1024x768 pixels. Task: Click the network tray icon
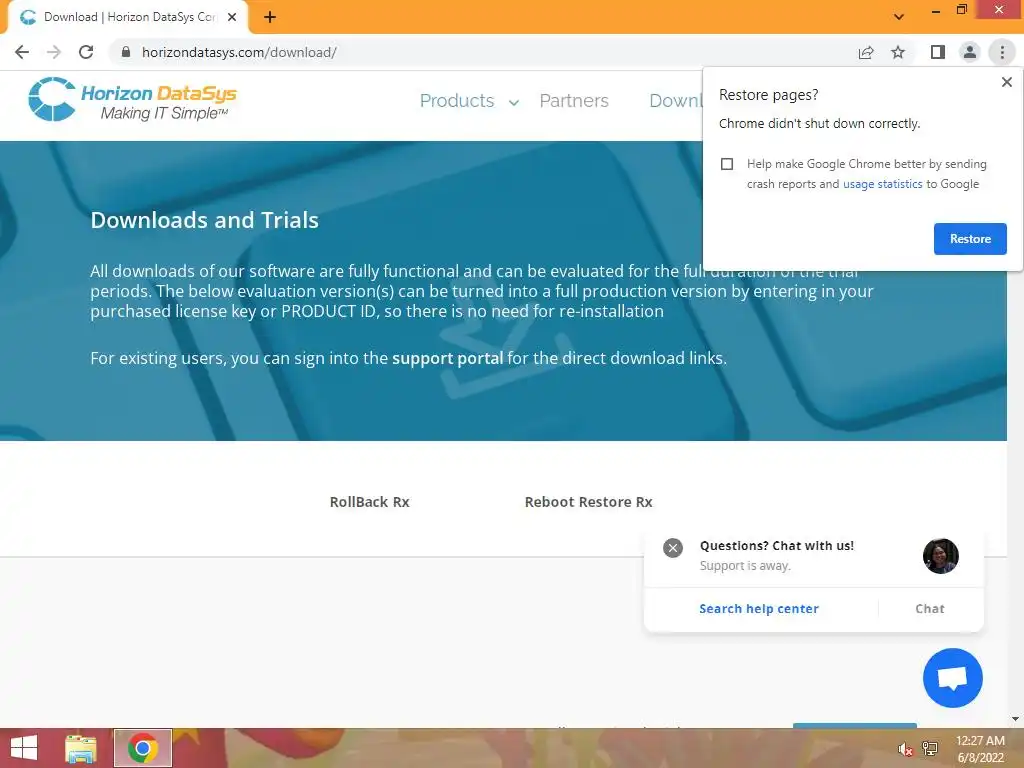point(930,749)
